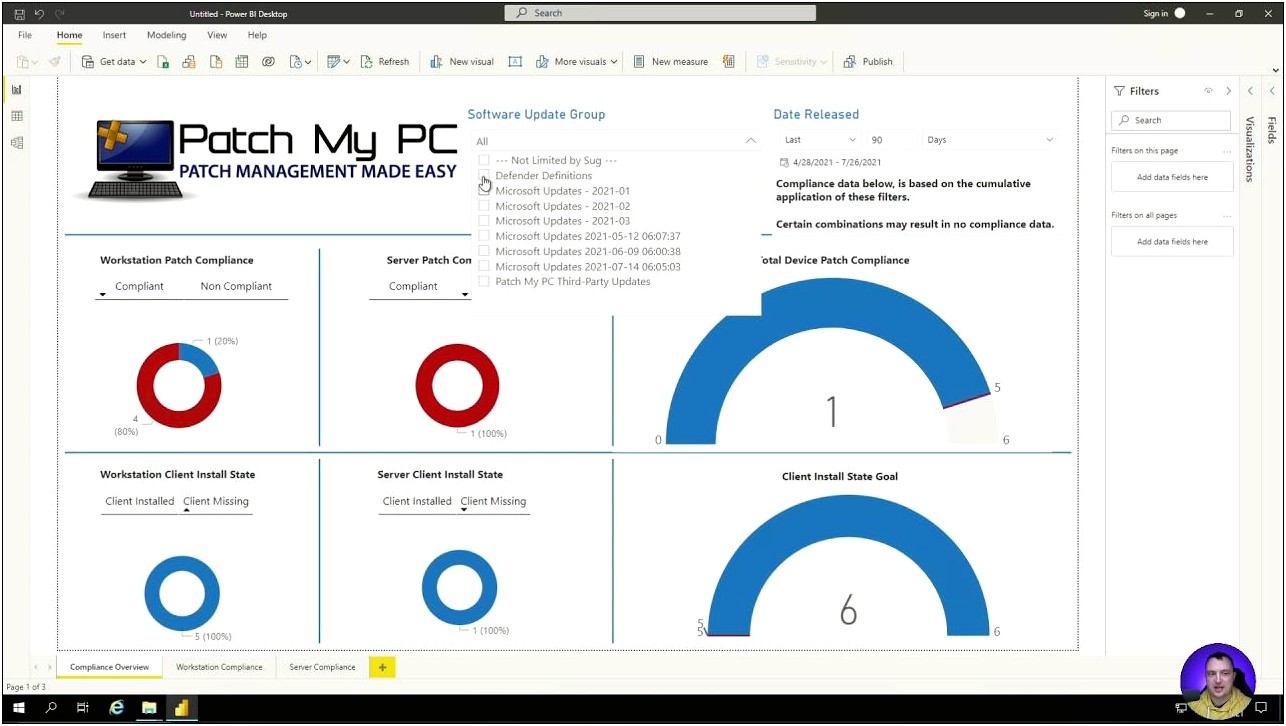
Task: Check the Defender Definitions option
Action: point(484,176)
